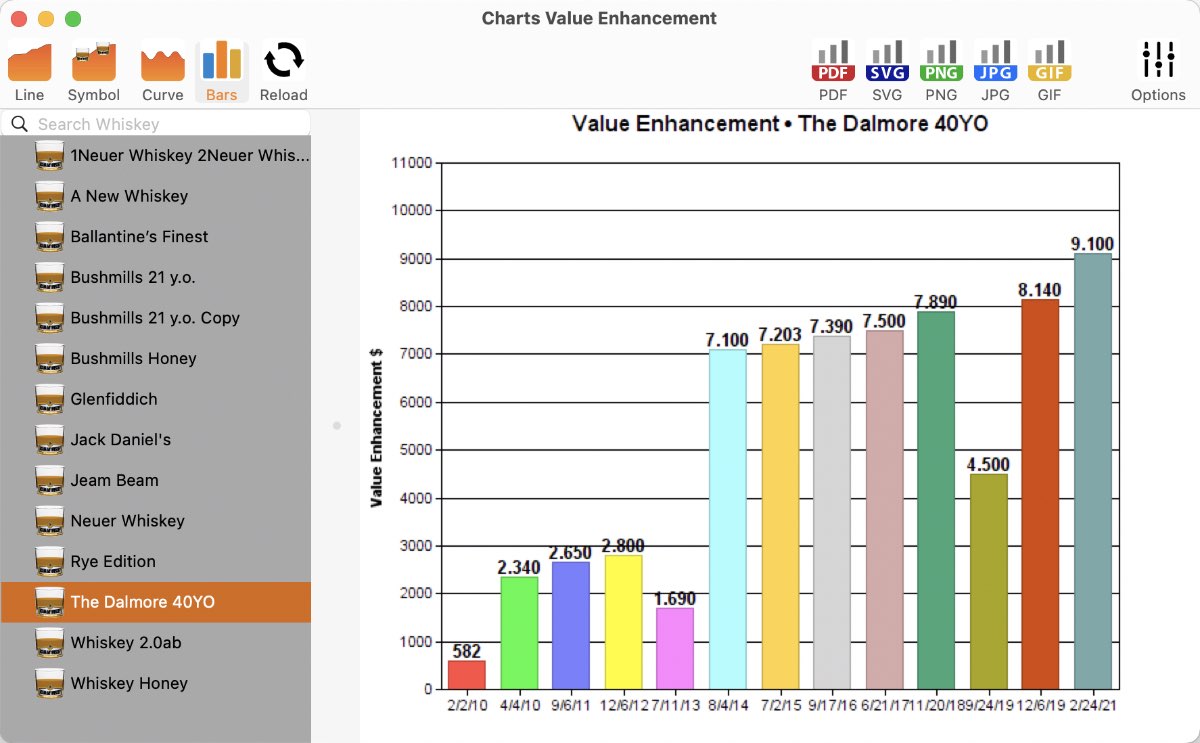Click the 2/24/21 date label
This screenshot has height=743, width=1200.
tap(1093, 706)
